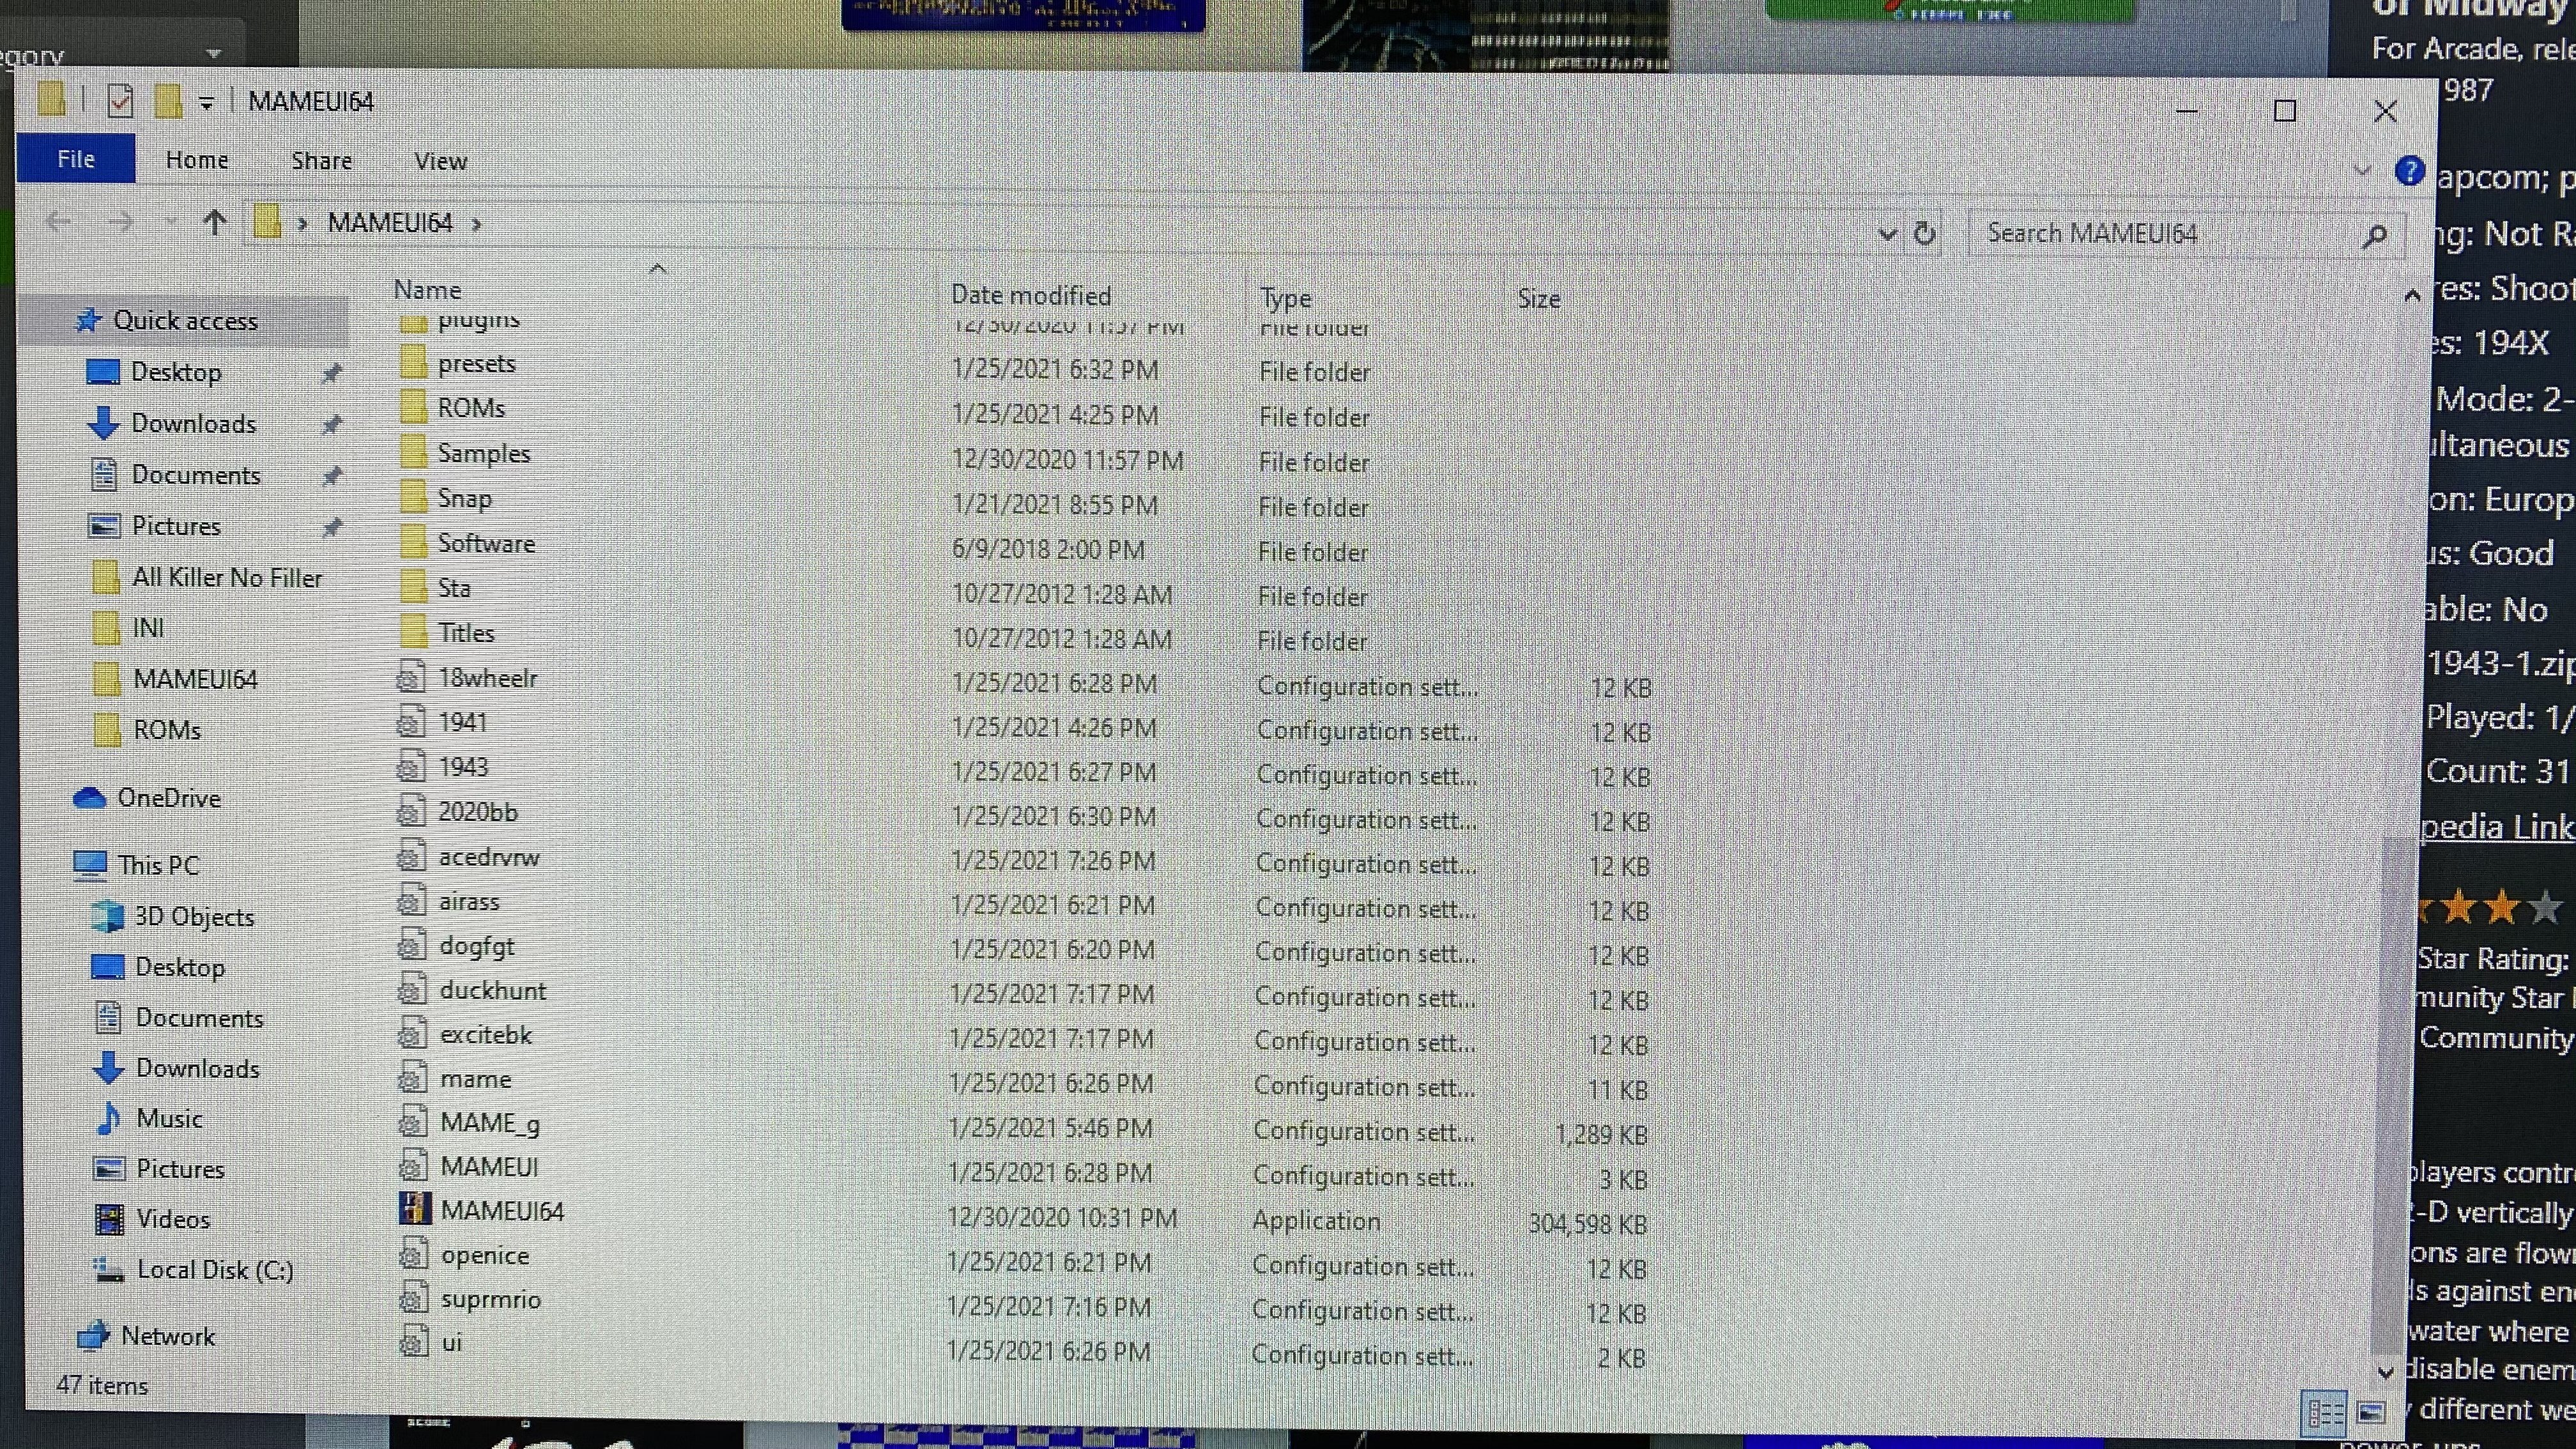Click the search magnifier icon

(x=2375, y=236)
